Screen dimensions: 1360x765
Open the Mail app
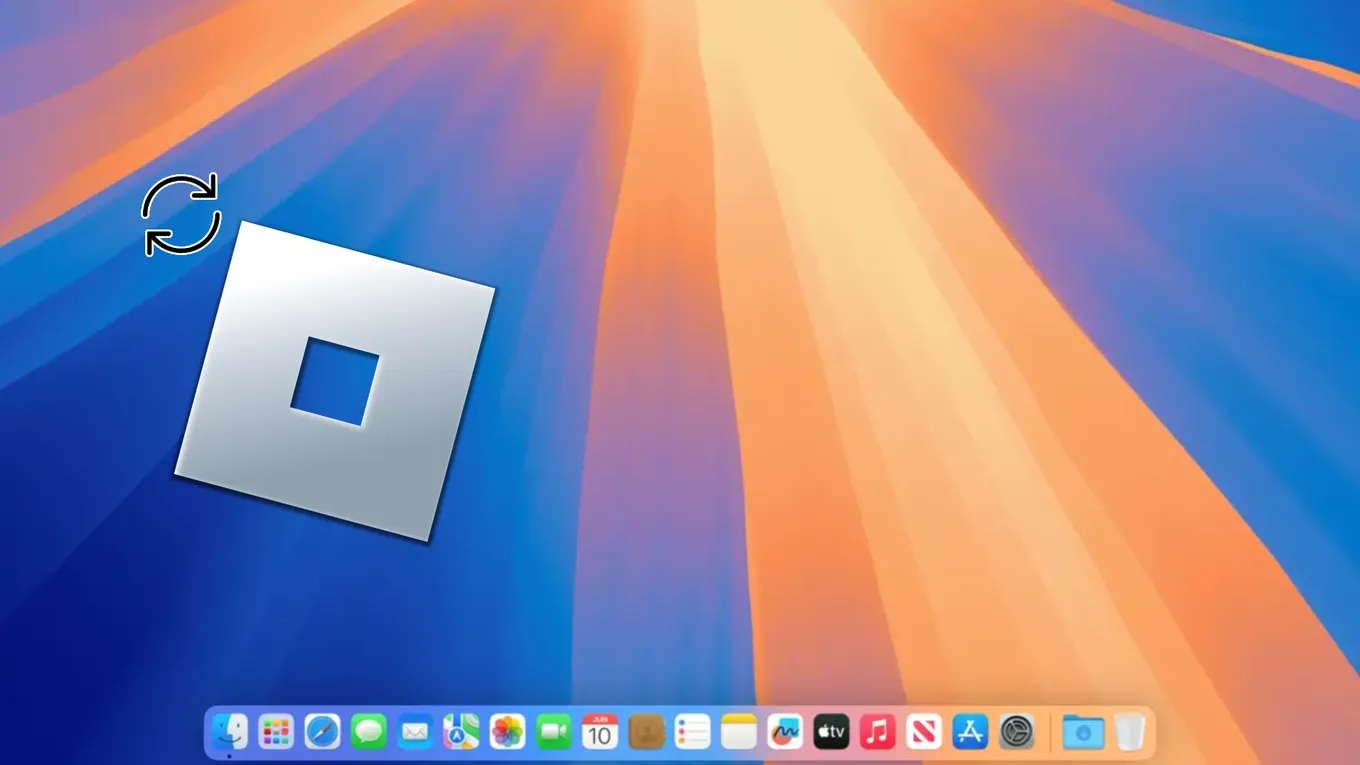(x=415, y=732)
